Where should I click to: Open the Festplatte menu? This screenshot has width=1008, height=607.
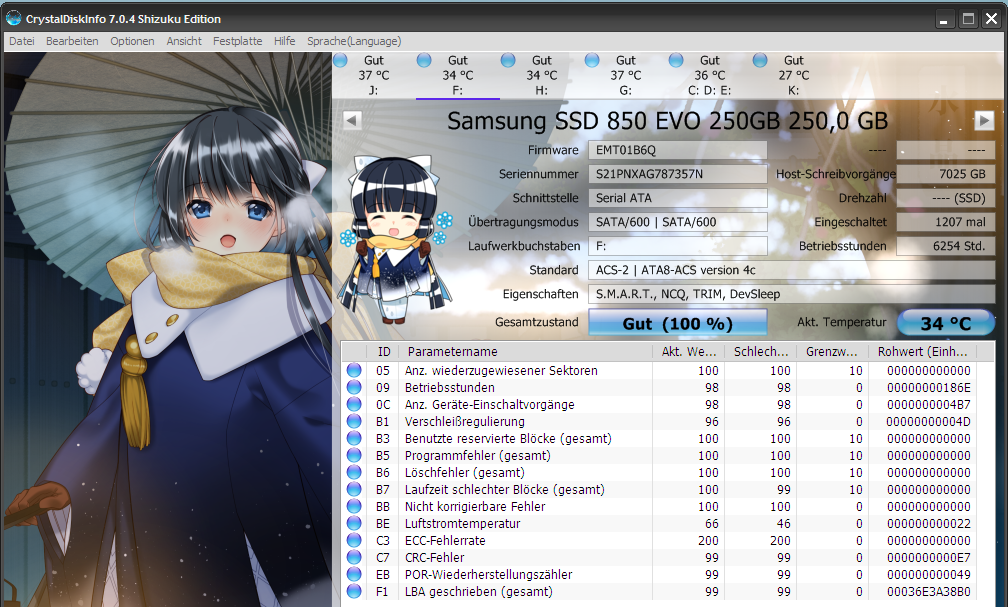click(x=238, y=41)
